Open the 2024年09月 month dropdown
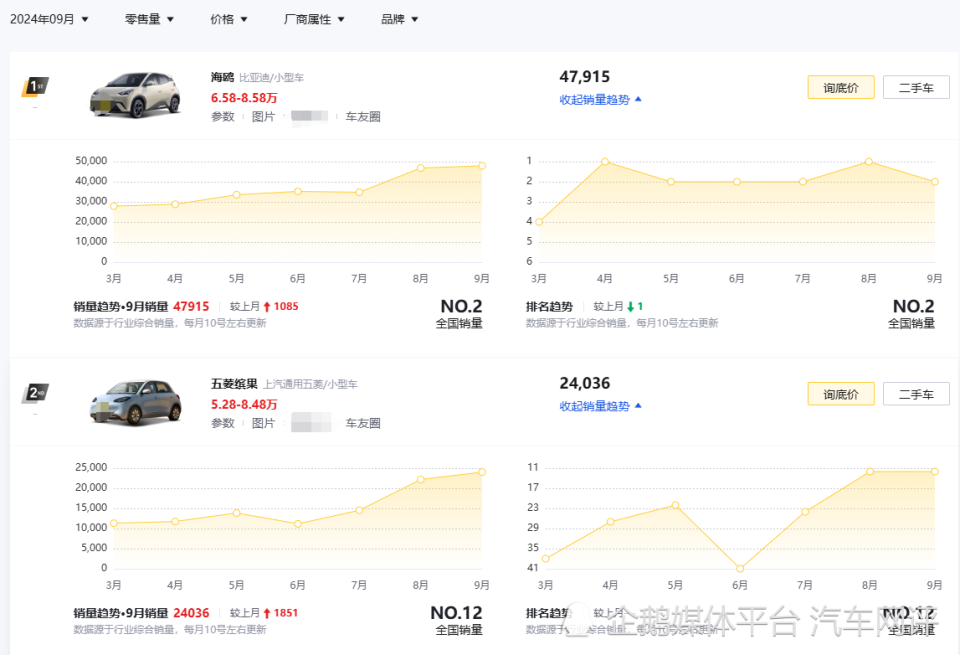This screenshot has width=960, height=655. tap(48, 18)
